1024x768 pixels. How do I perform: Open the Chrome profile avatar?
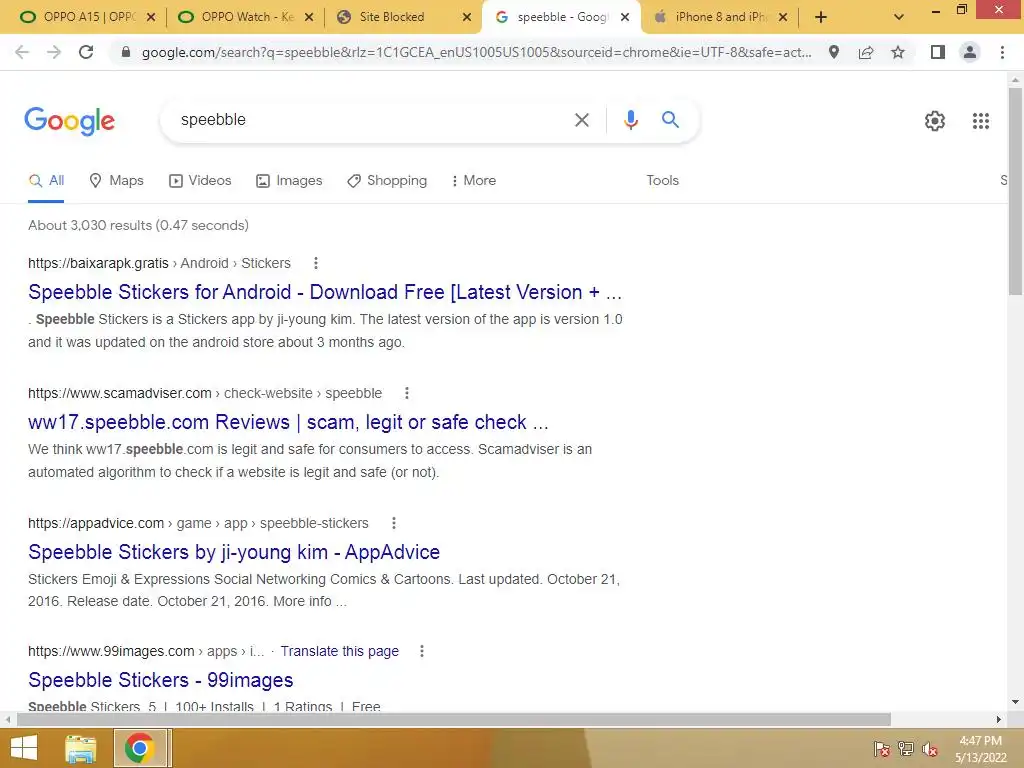tap(970, 52)
